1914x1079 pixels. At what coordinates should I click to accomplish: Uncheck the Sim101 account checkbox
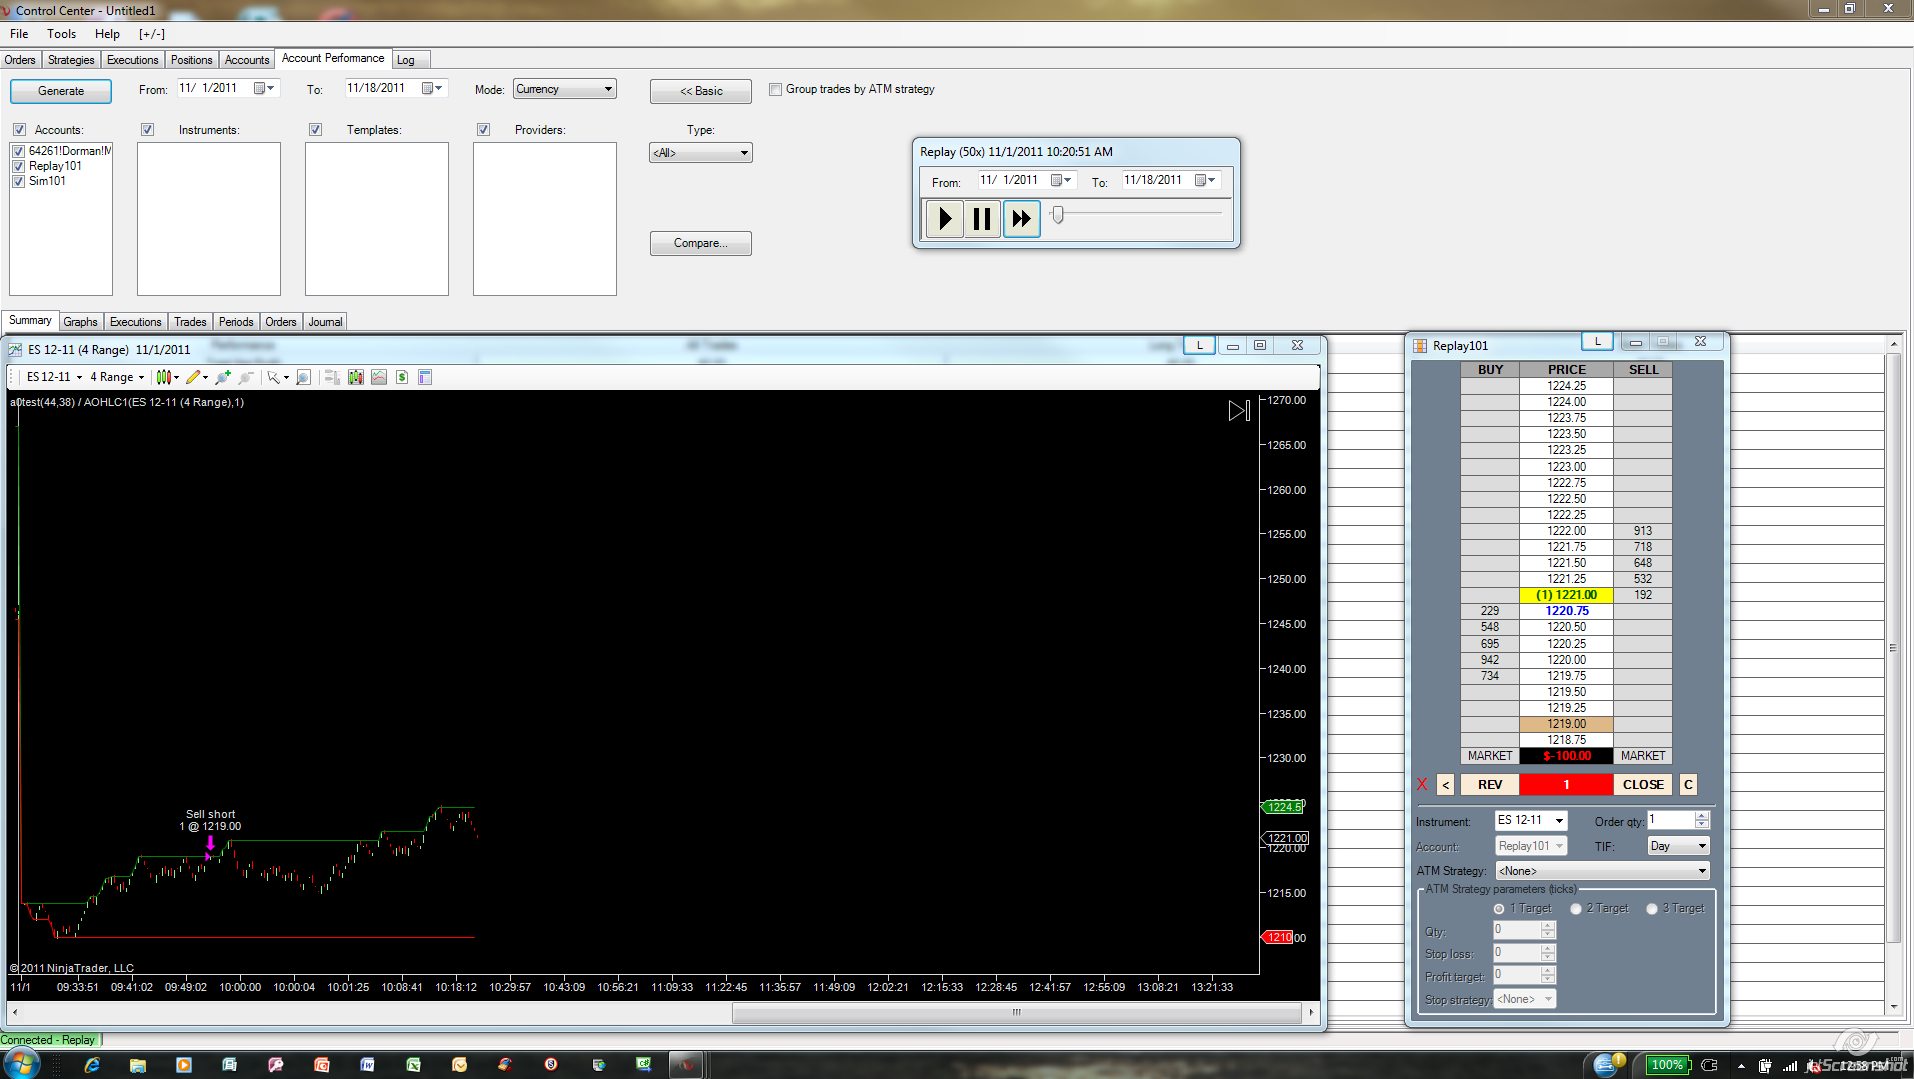click(18, 181)
